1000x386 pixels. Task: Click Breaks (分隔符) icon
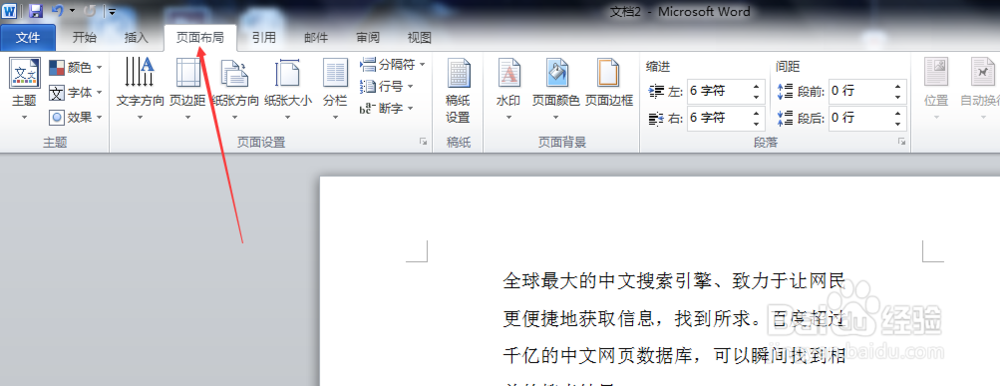pyautogui.click(x=368, y=64)
